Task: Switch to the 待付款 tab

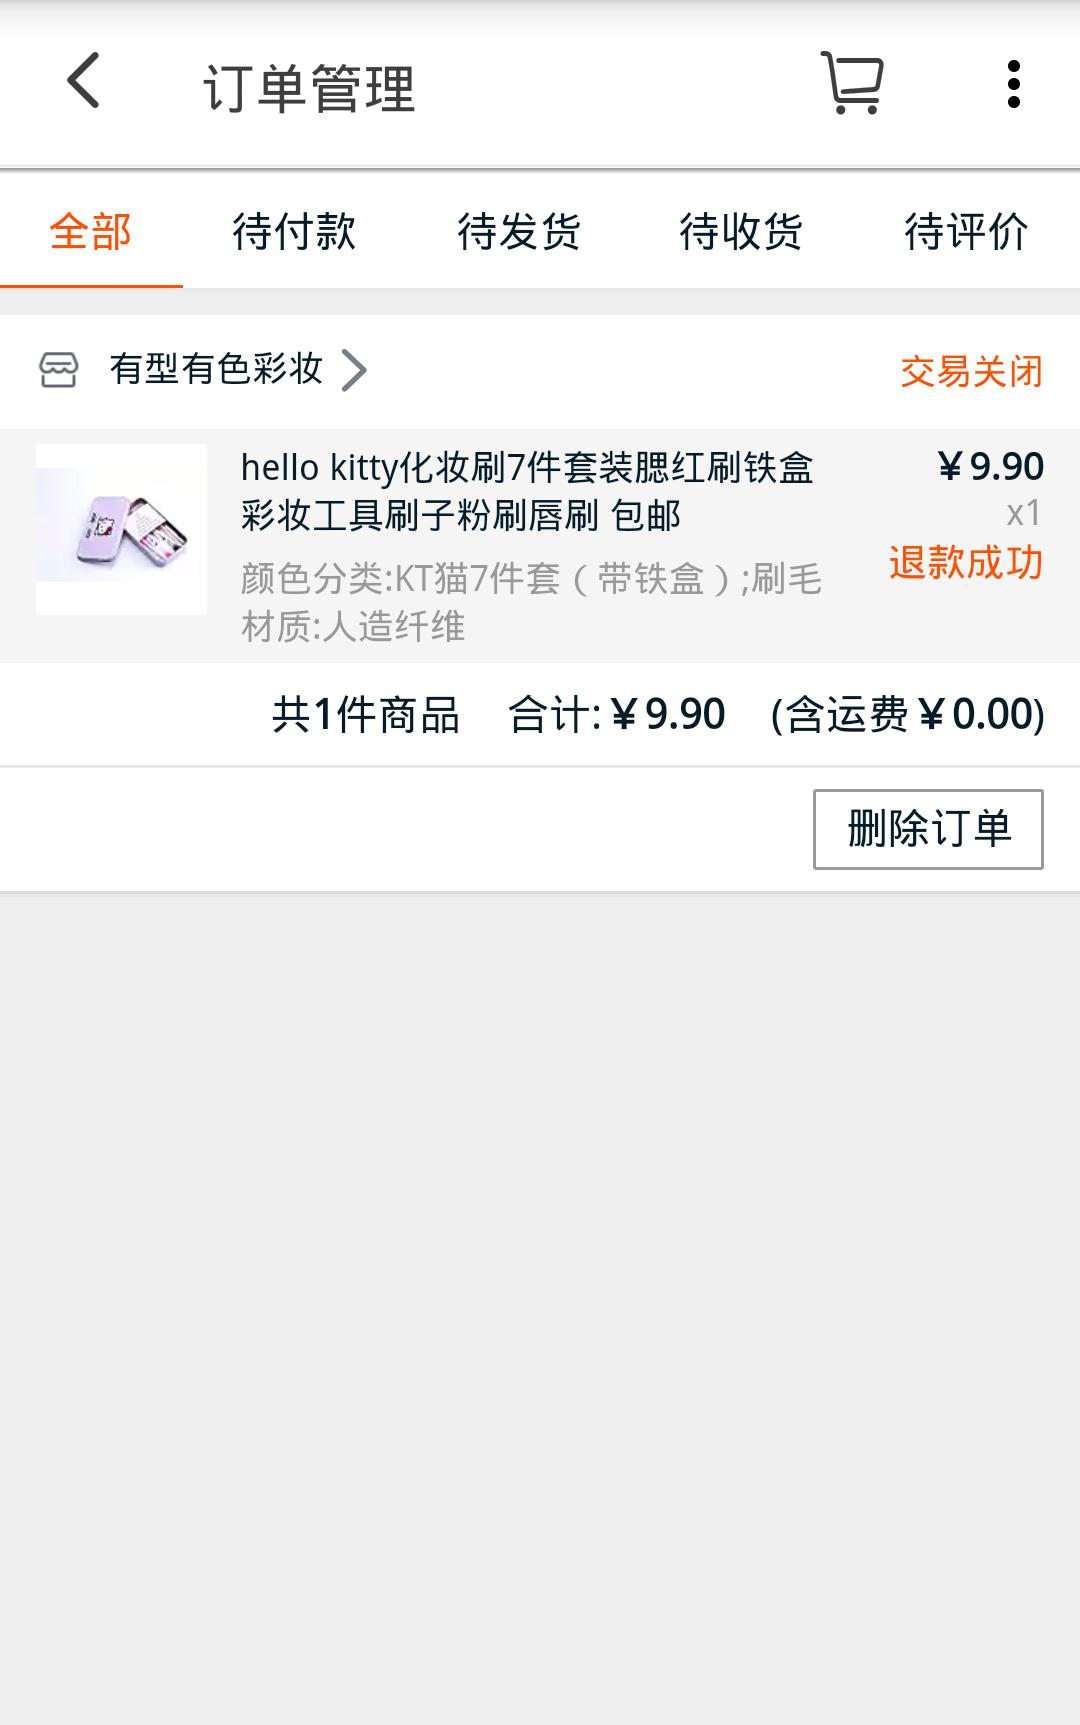Action: click(294, 232)
